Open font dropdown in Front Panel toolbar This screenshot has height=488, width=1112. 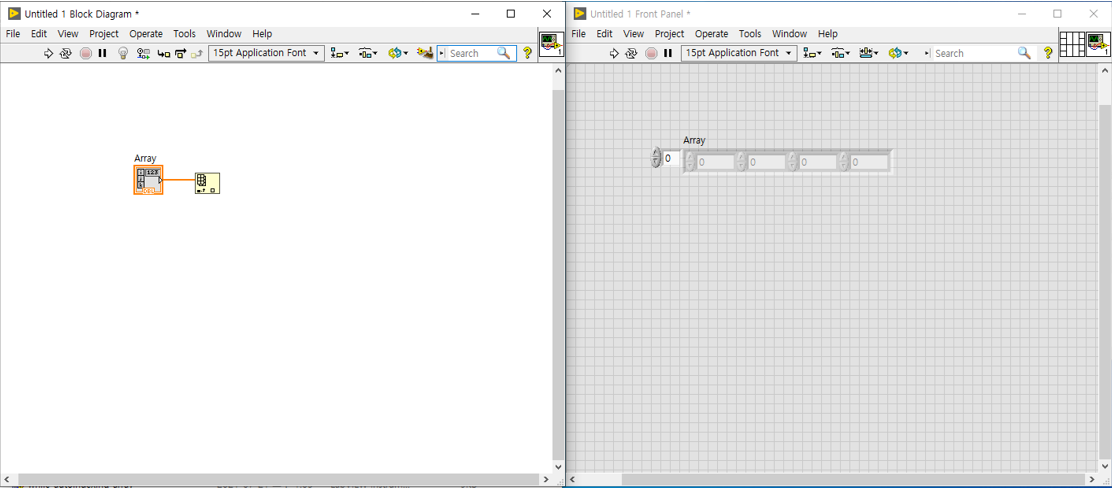[x=739, y=53]
